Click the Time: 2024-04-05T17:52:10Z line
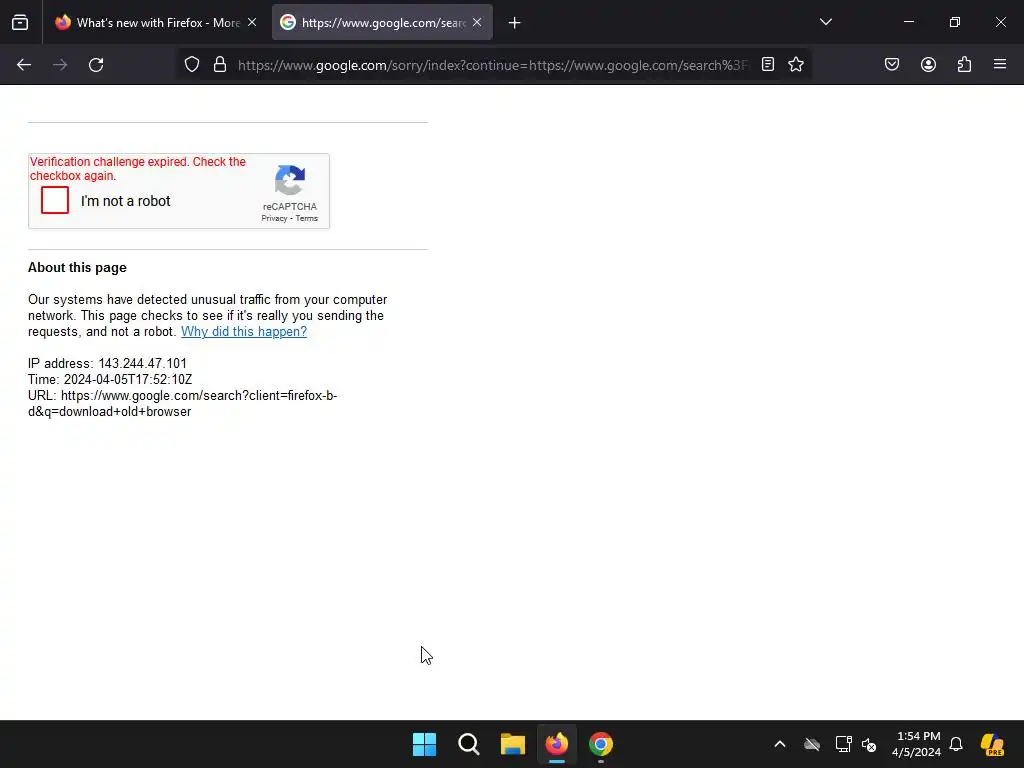 110,379
